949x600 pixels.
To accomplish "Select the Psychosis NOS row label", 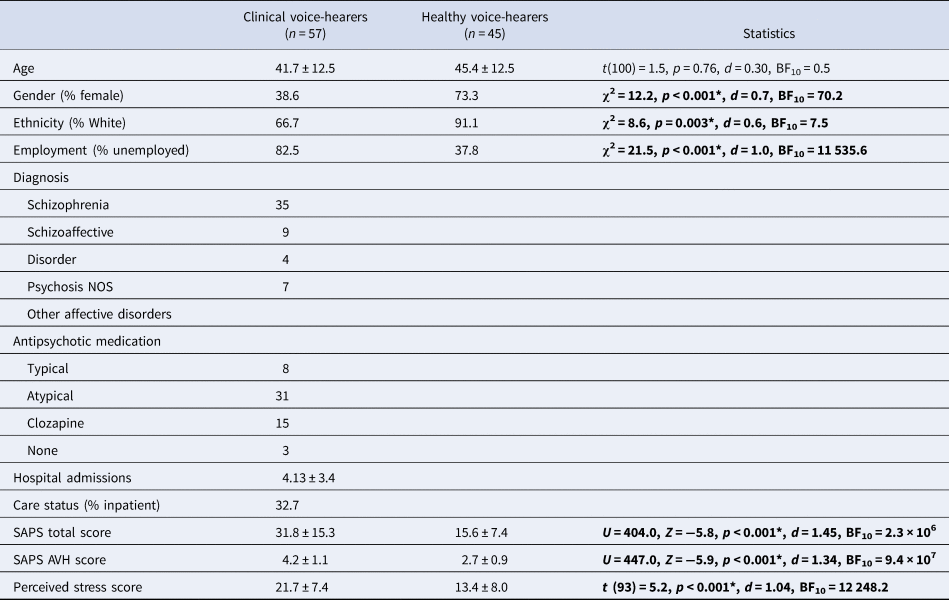I will [x=70, y=287].
